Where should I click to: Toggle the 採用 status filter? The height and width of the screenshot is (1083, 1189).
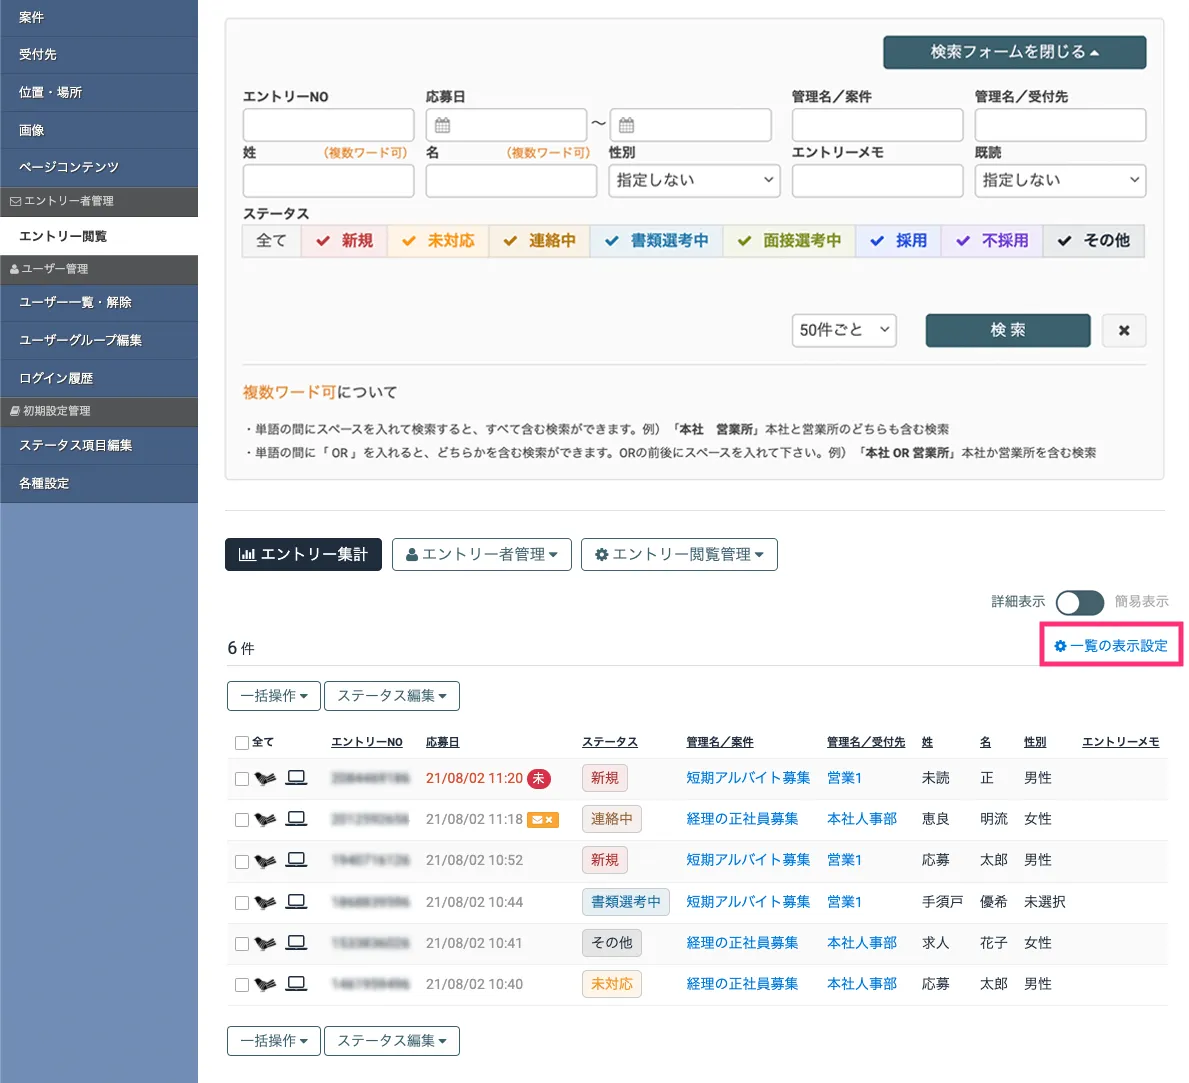898,241
